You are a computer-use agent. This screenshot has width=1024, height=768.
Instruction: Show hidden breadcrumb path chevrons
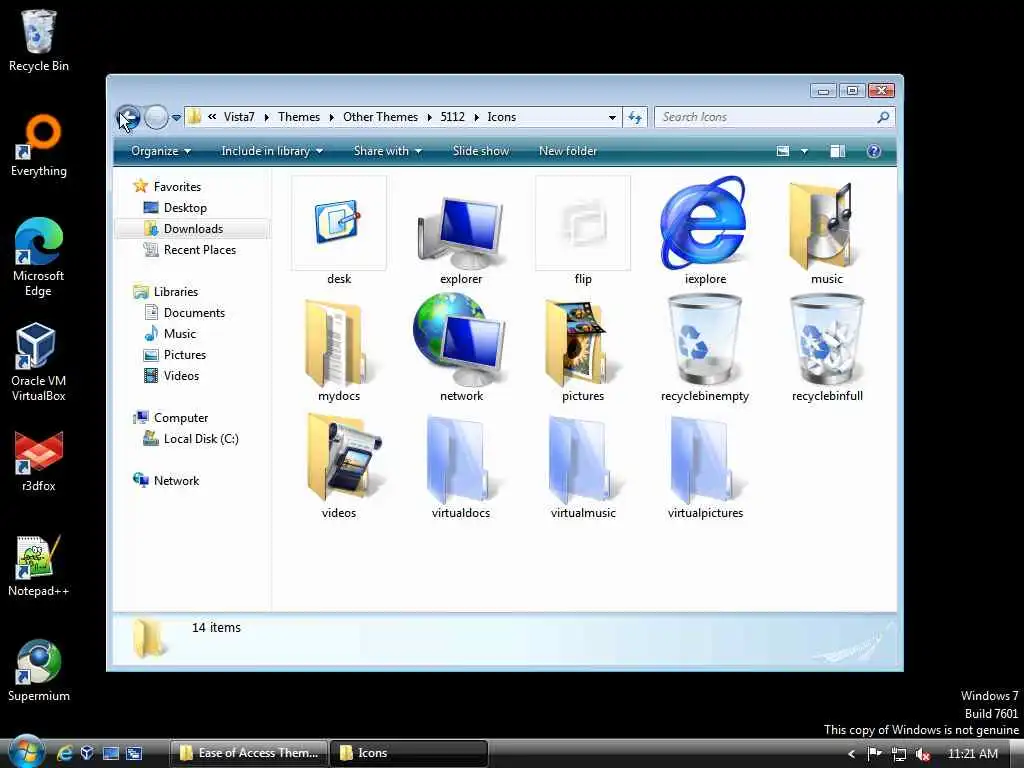[212, 117]
